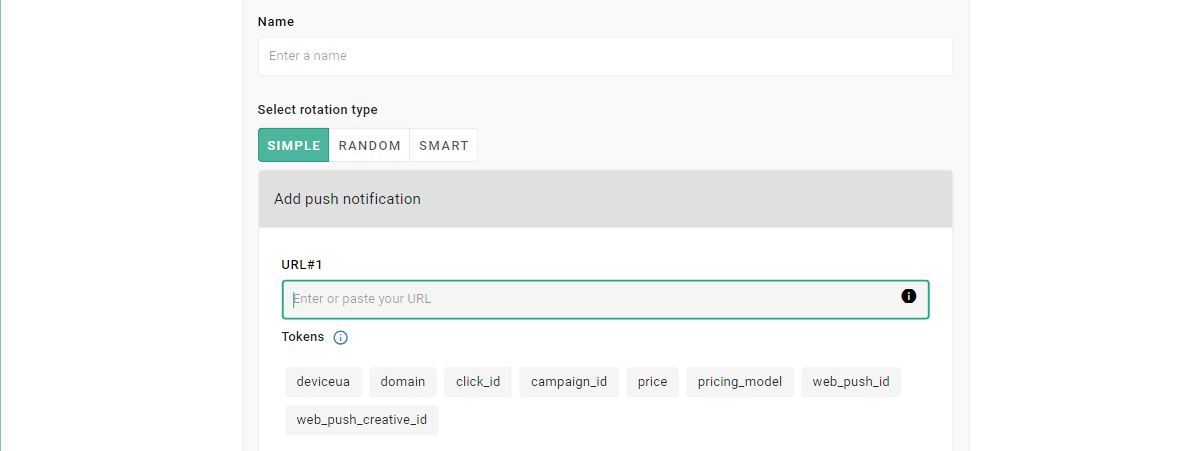The height and width of the screenshot is (451, 1192).
Task: Switch rotation type to RANDOM
Action: [x=369, y=145]
